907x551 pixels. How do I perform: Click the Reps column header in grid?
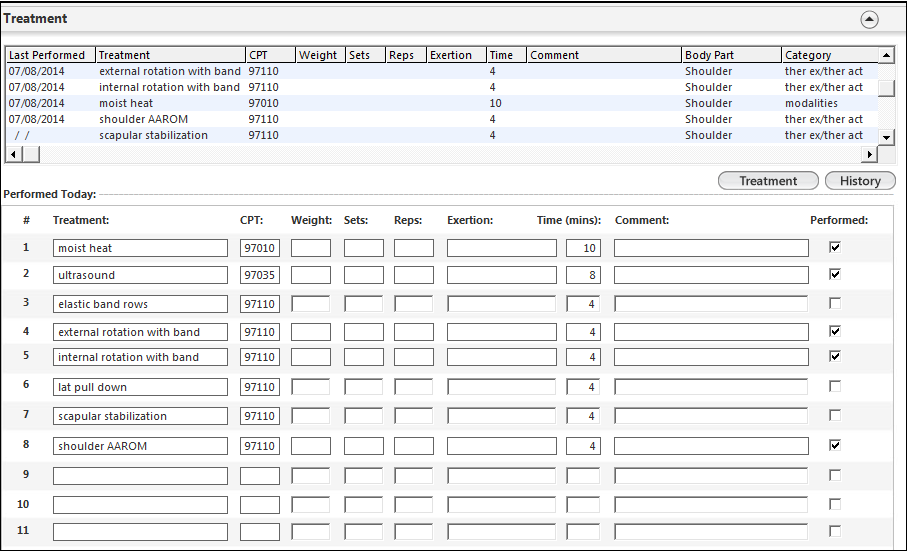406,55
